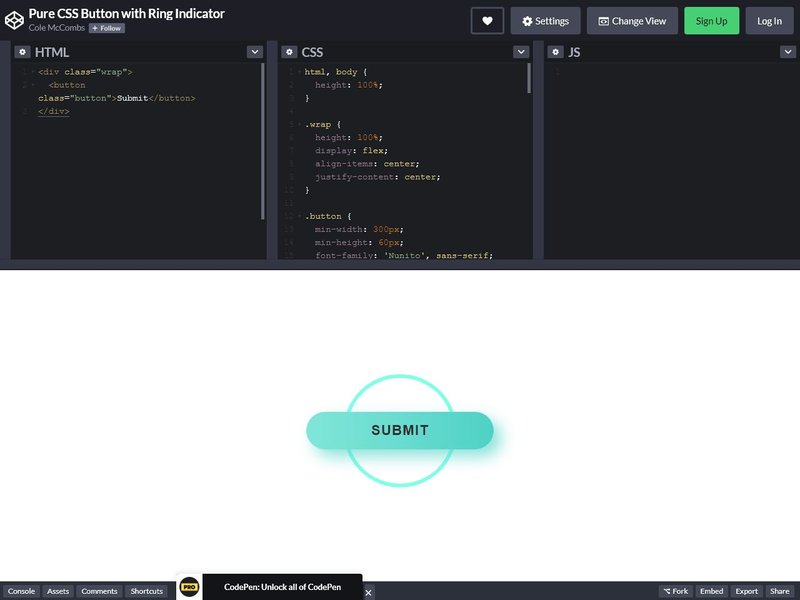Collapse the HTML panel with its chevron

254,51
